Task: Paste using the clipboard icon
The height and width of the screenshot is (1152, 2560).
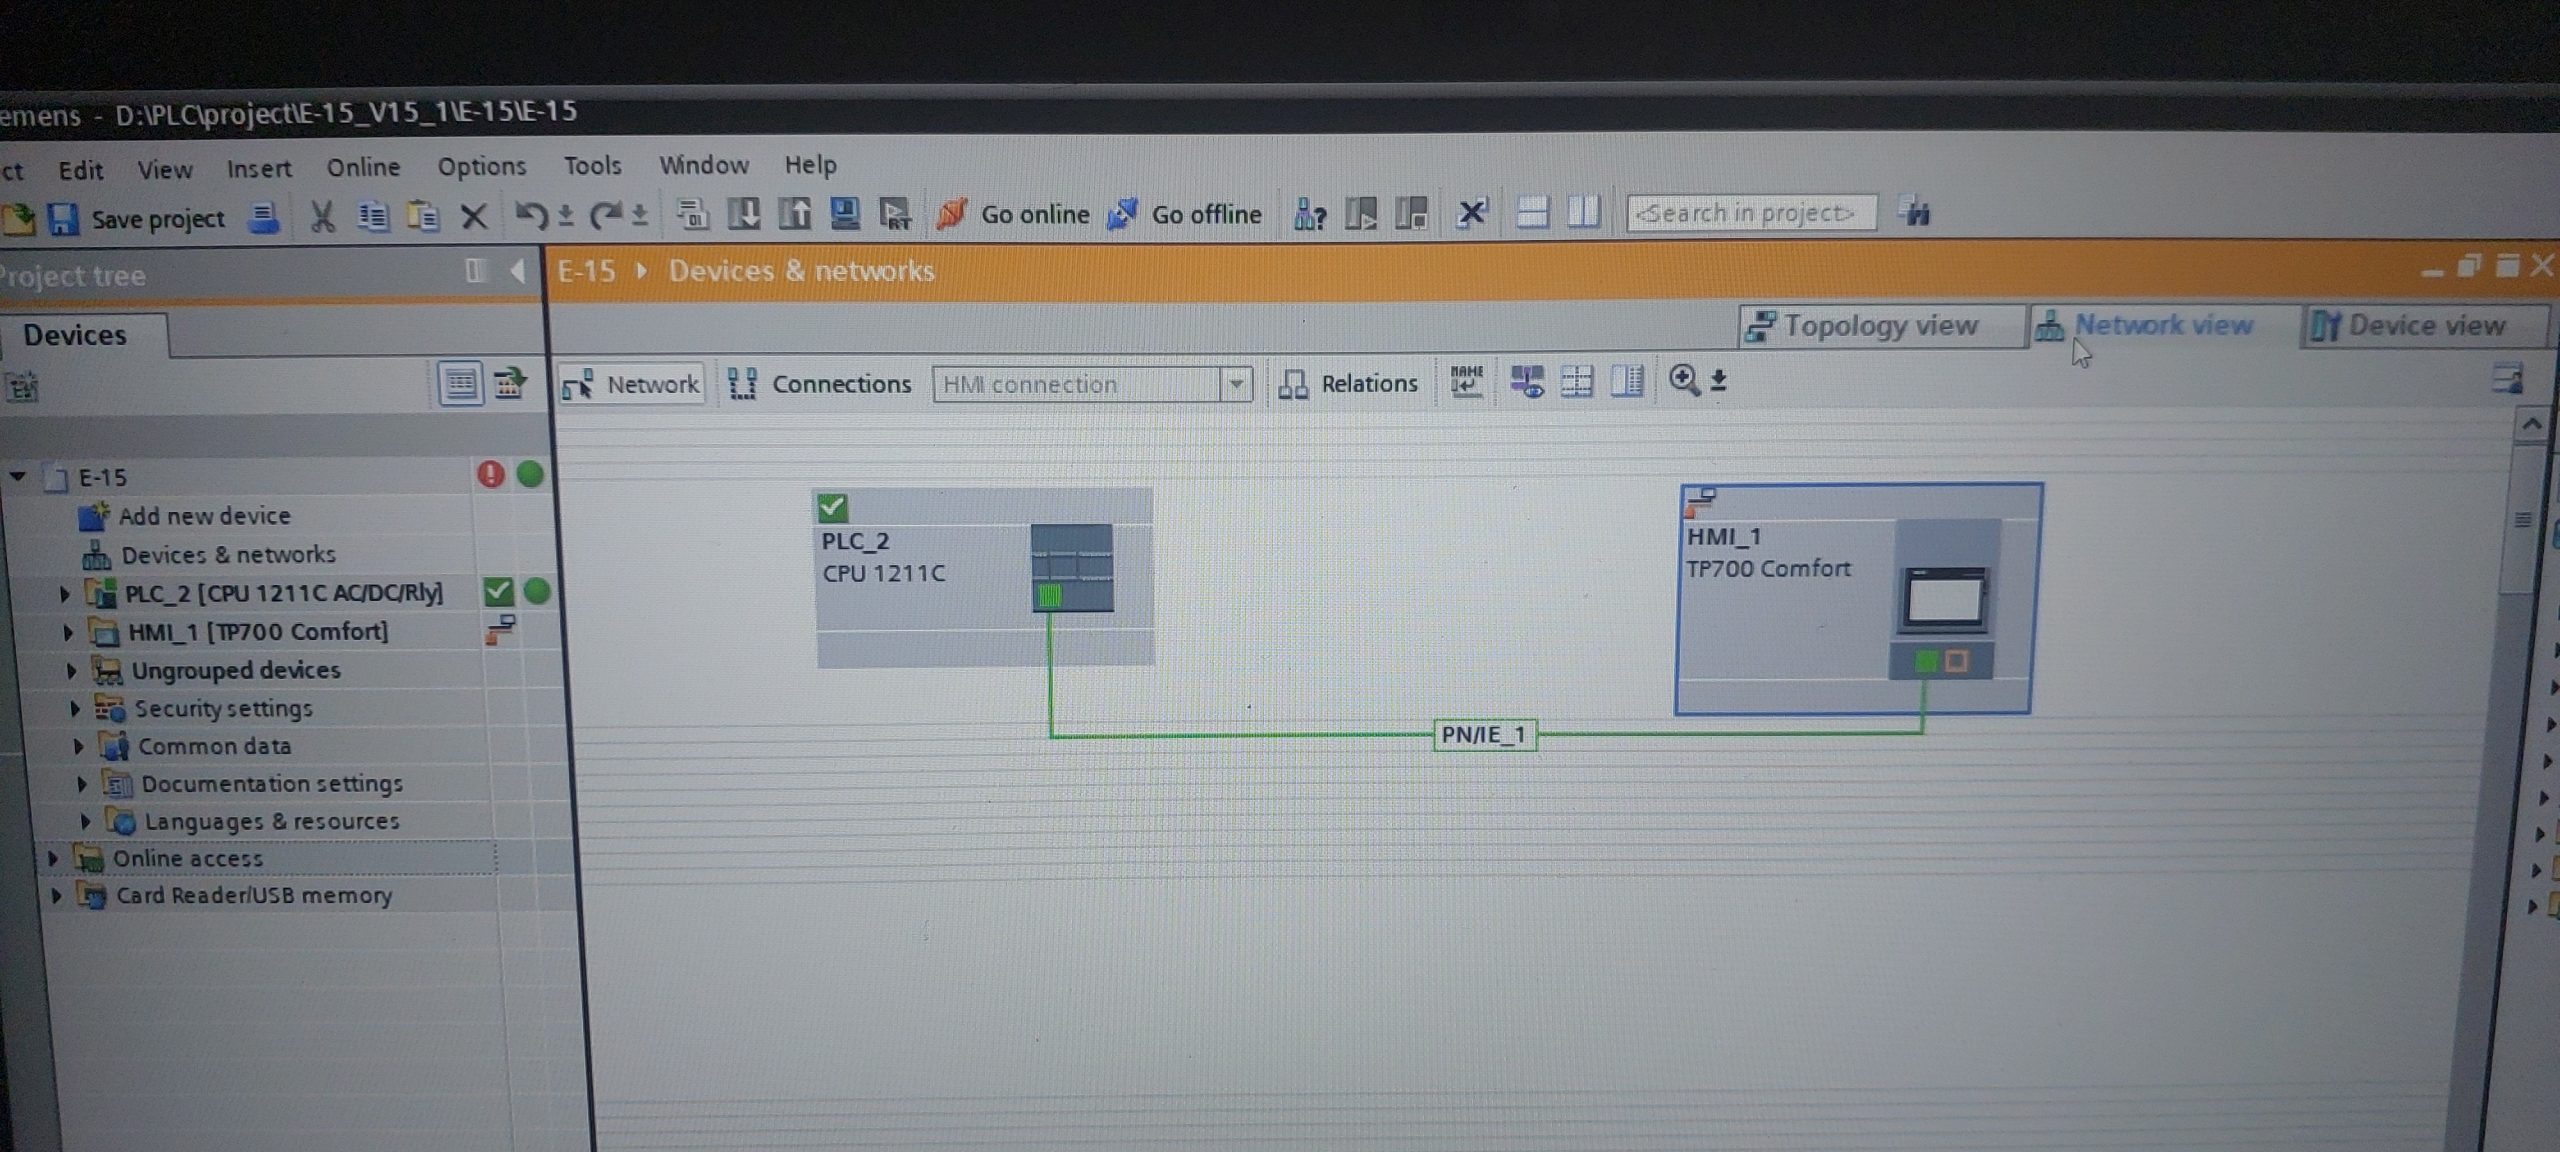Action: click(x=424, y=216)
